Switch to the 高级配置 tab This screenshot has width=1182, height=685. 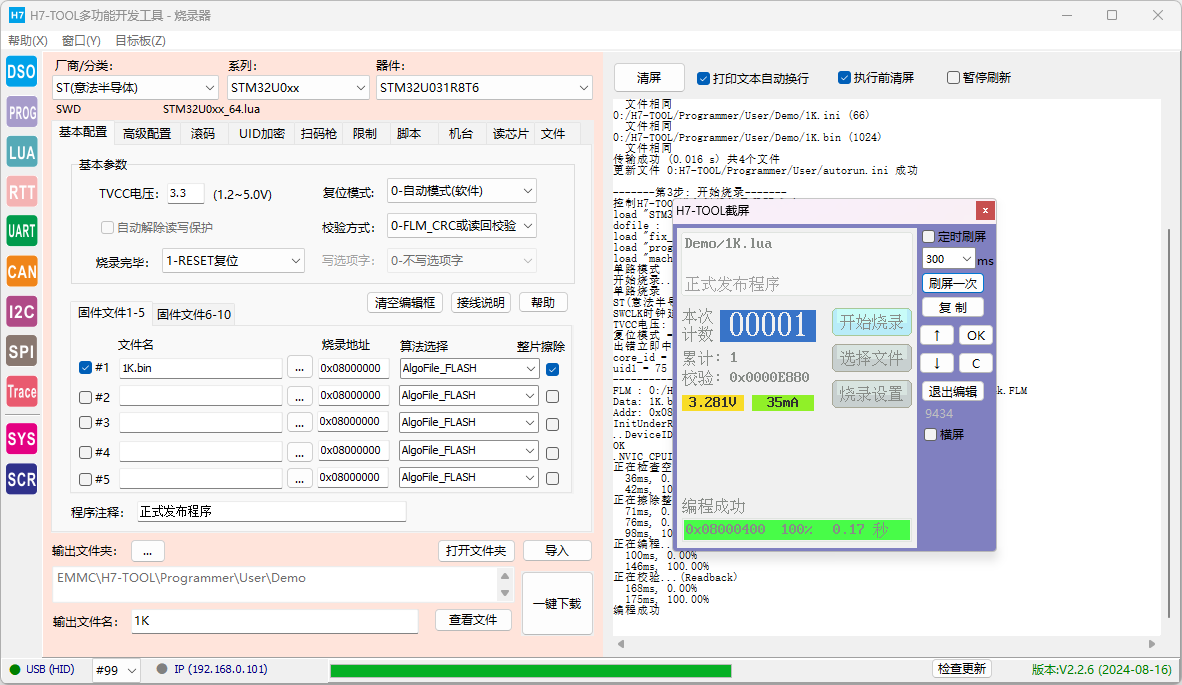tap(147, 134)
